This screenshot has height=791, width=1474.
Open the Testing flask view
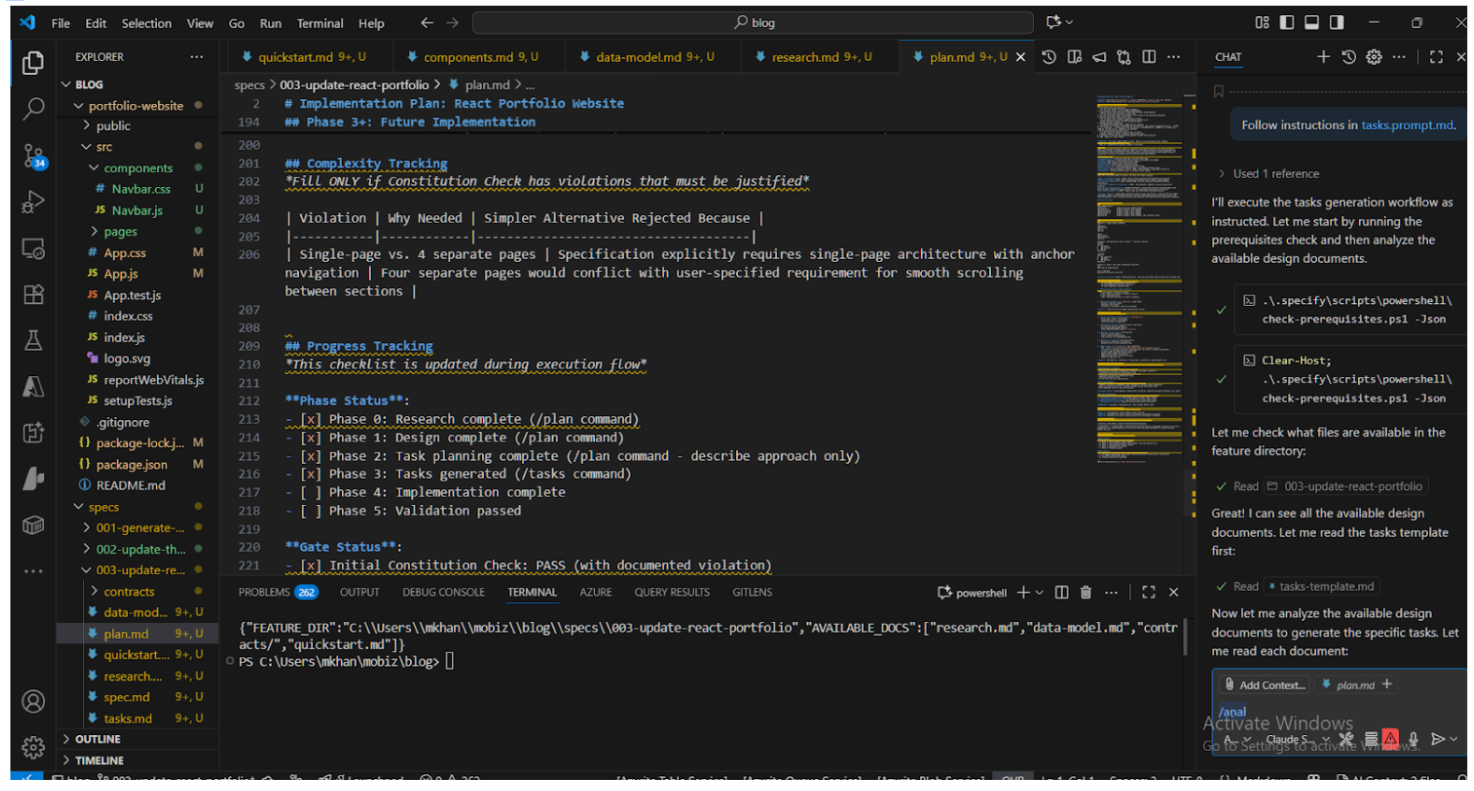click(x=33, y=341)
